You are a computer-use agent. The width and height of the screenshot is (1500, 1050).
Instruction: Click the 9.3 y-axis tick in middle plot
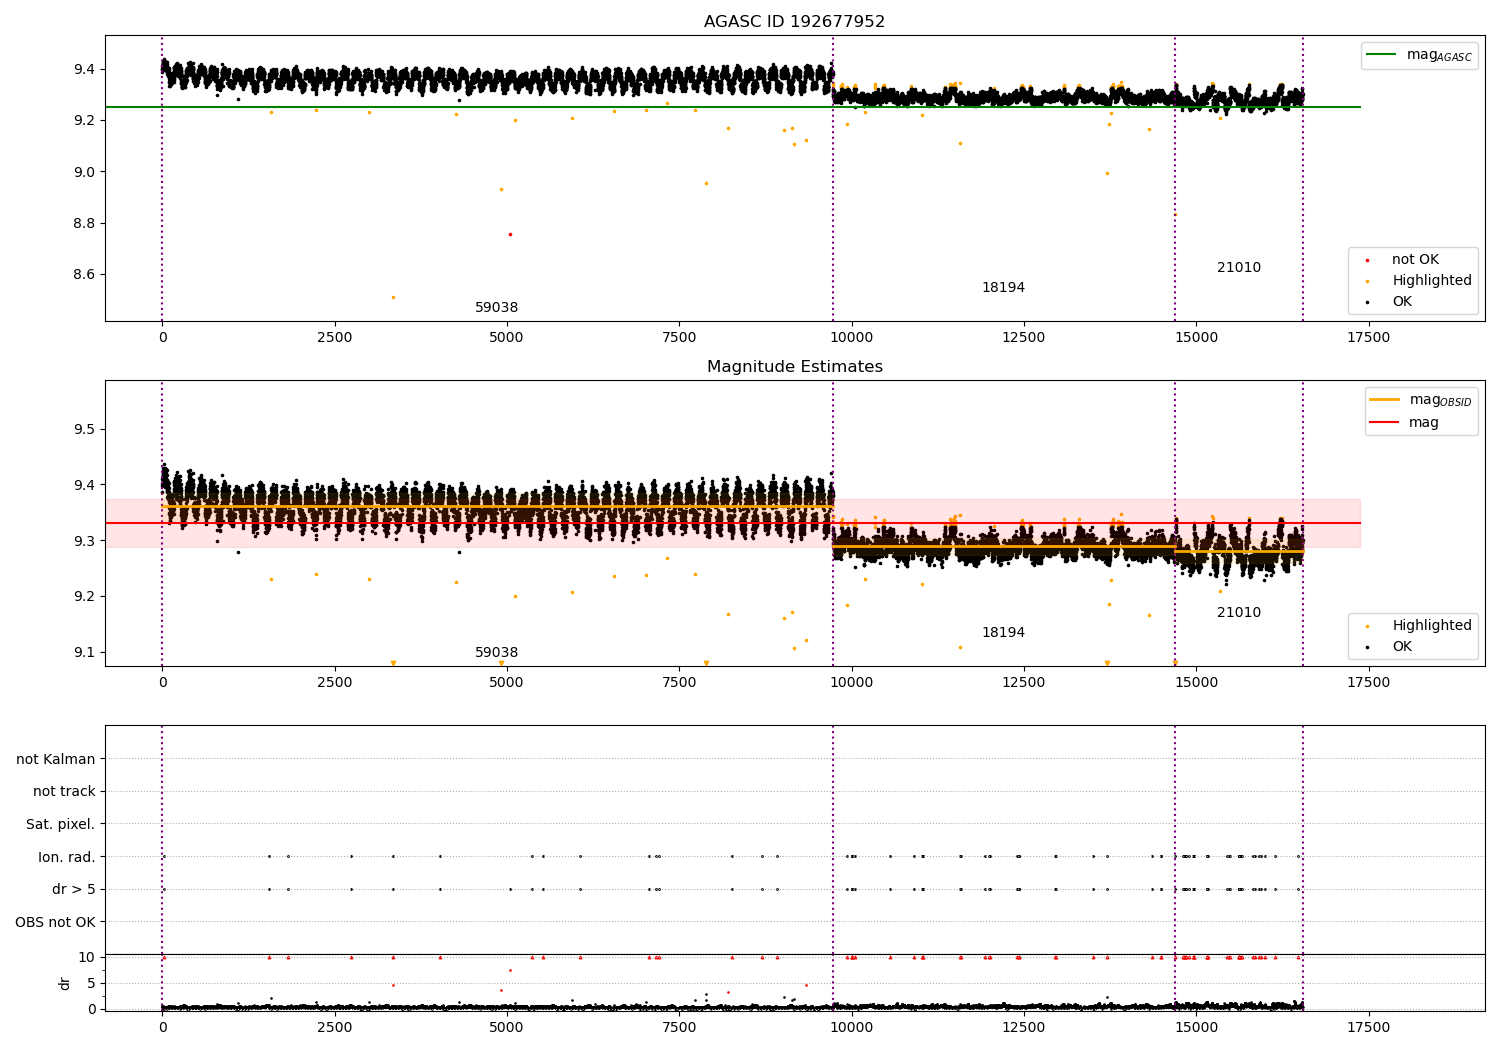86,541
